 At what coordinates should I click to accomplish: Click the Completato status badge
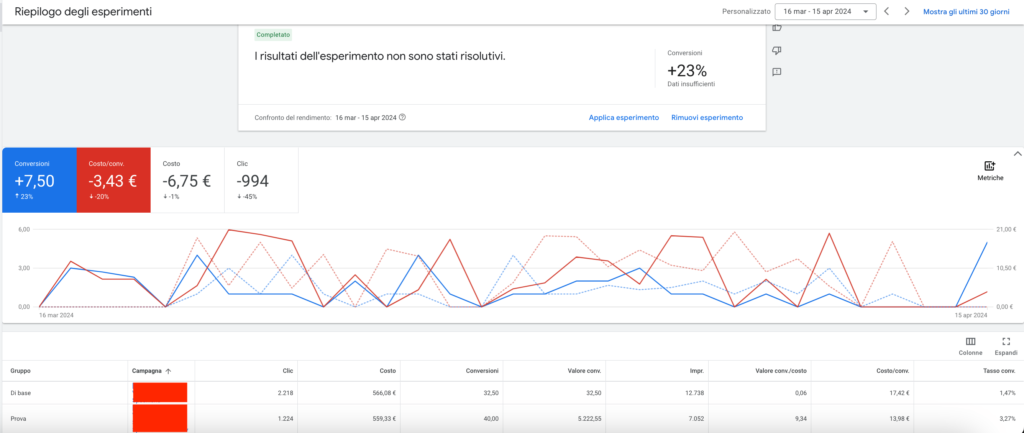(x=273, y=35)
